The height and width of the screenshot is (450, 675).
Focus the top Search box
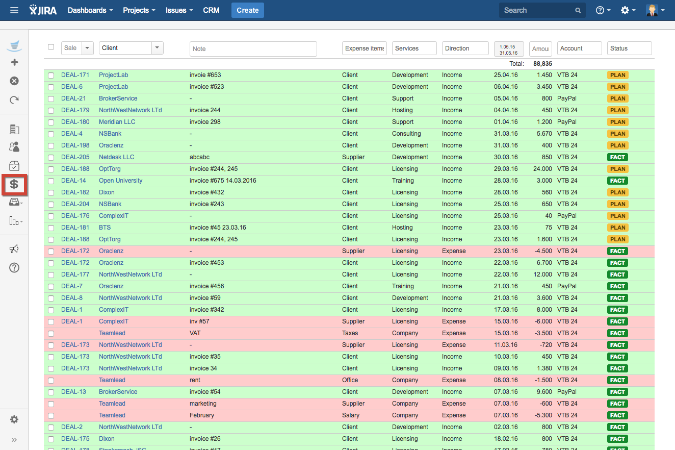542,10
